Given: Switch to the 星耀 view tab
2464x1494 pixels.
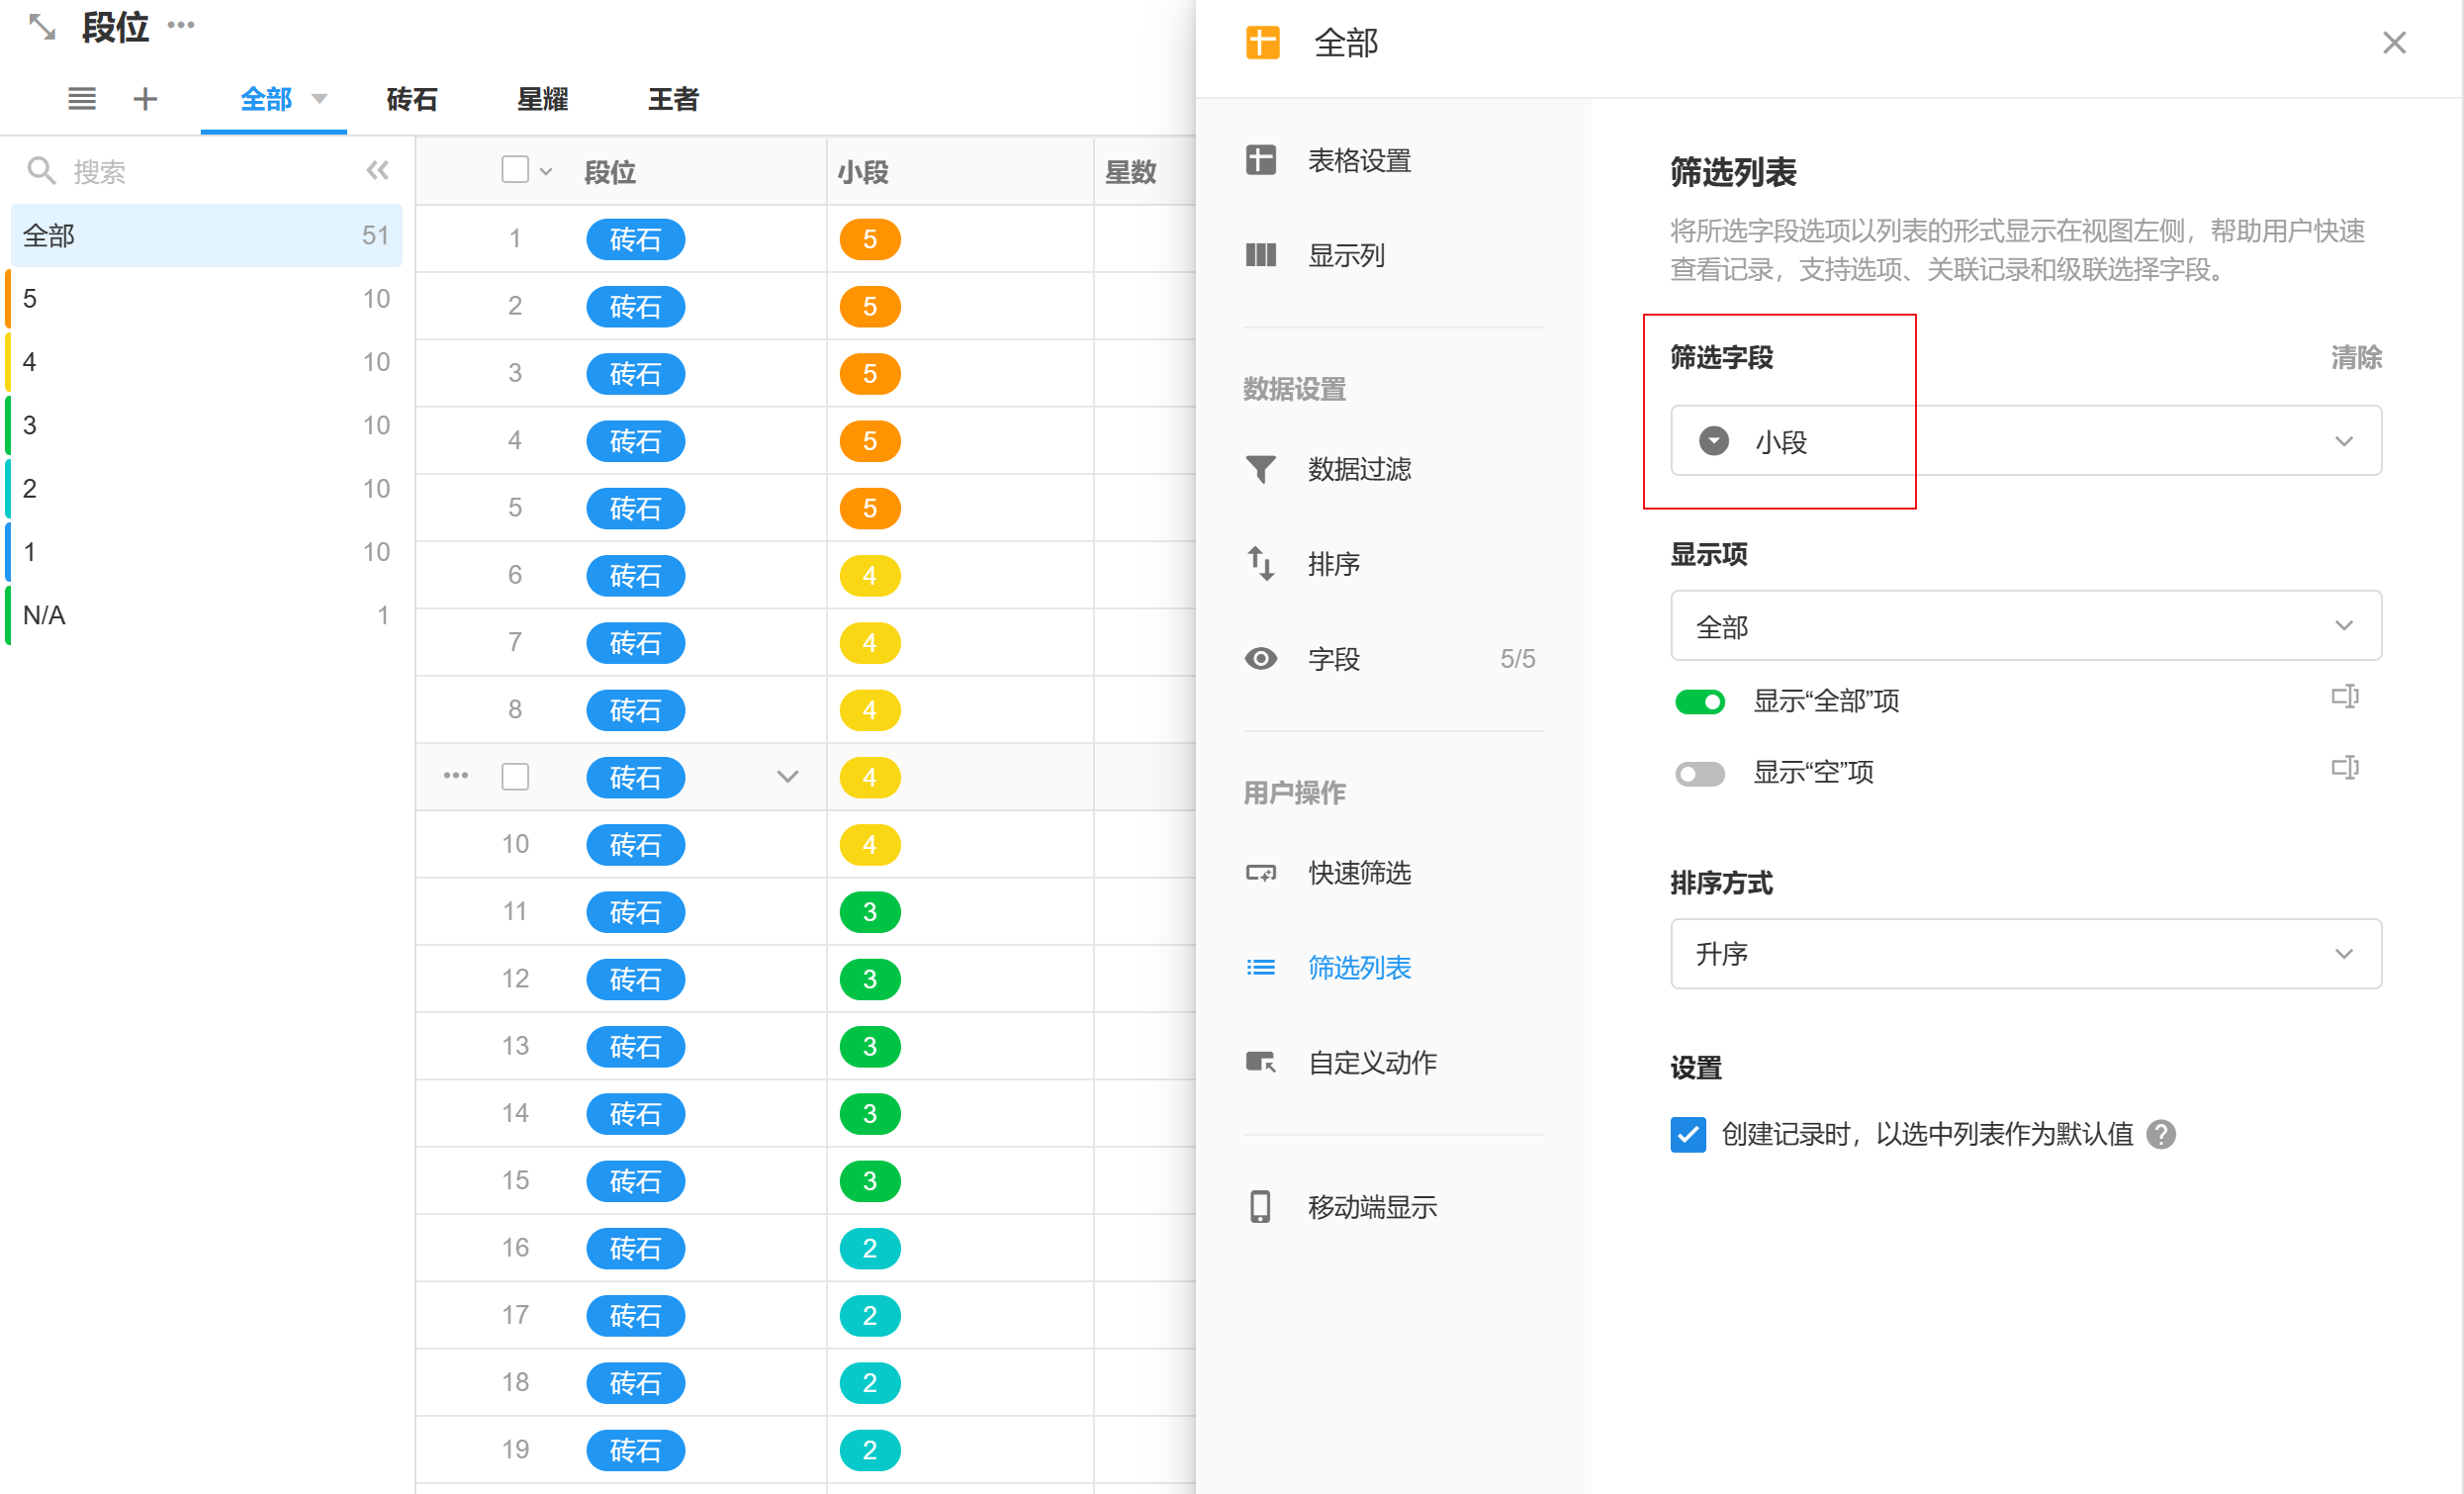Looking at the screenshot, I should click(x=542, y=99).
